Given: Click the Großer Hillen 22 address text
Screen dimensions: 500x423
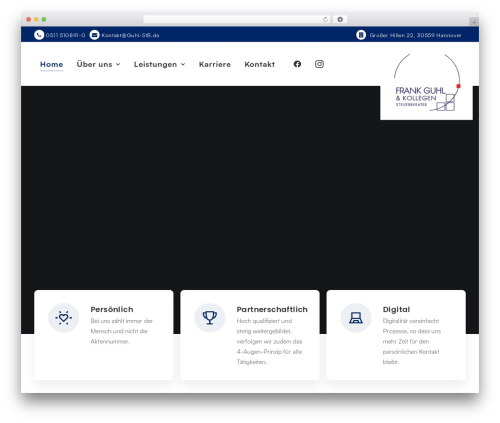Looking at the screenshot, I should point(415,35).
